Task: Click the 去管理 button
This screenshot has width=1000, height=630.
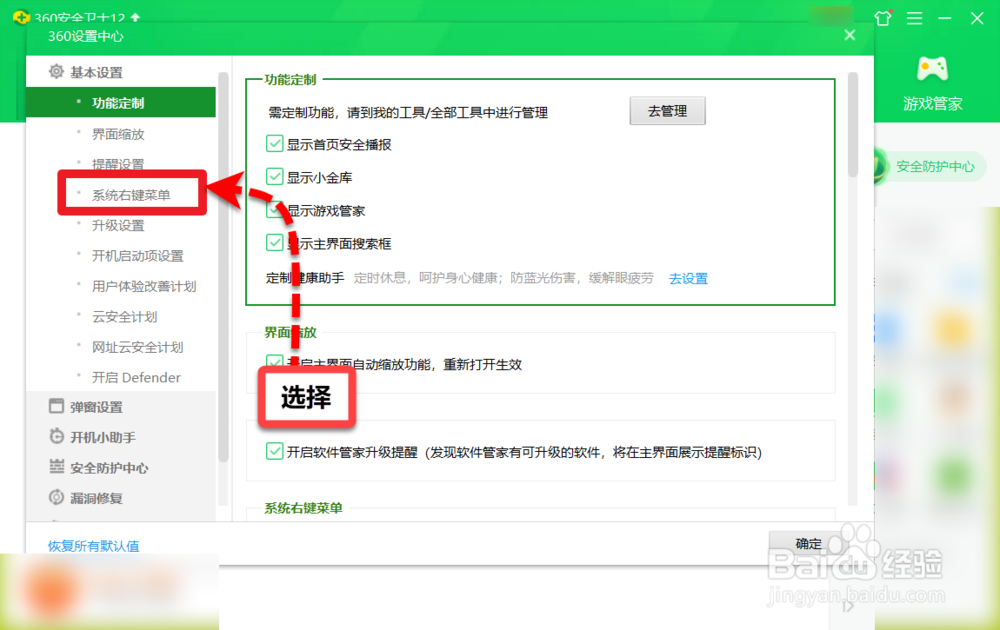Action: point(667,111)
